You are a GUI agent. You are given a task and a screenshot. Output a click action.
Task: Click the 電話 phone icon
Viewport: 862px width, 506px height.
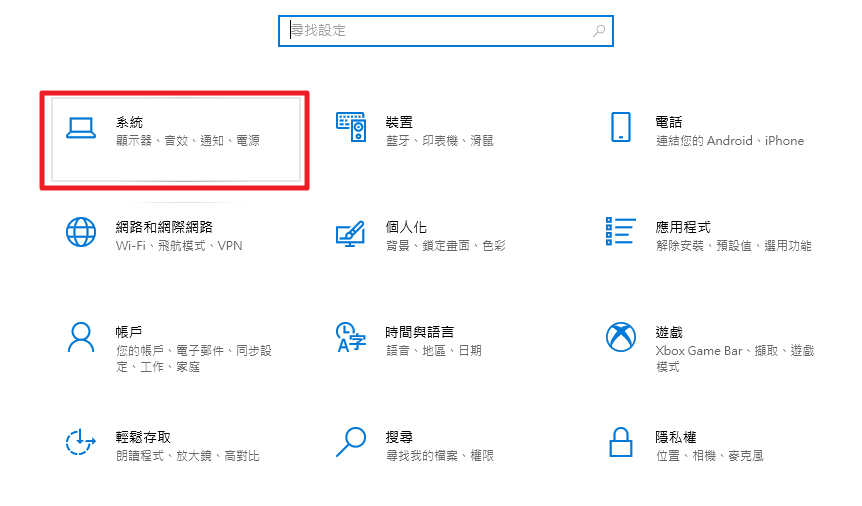tap(621, 127)
